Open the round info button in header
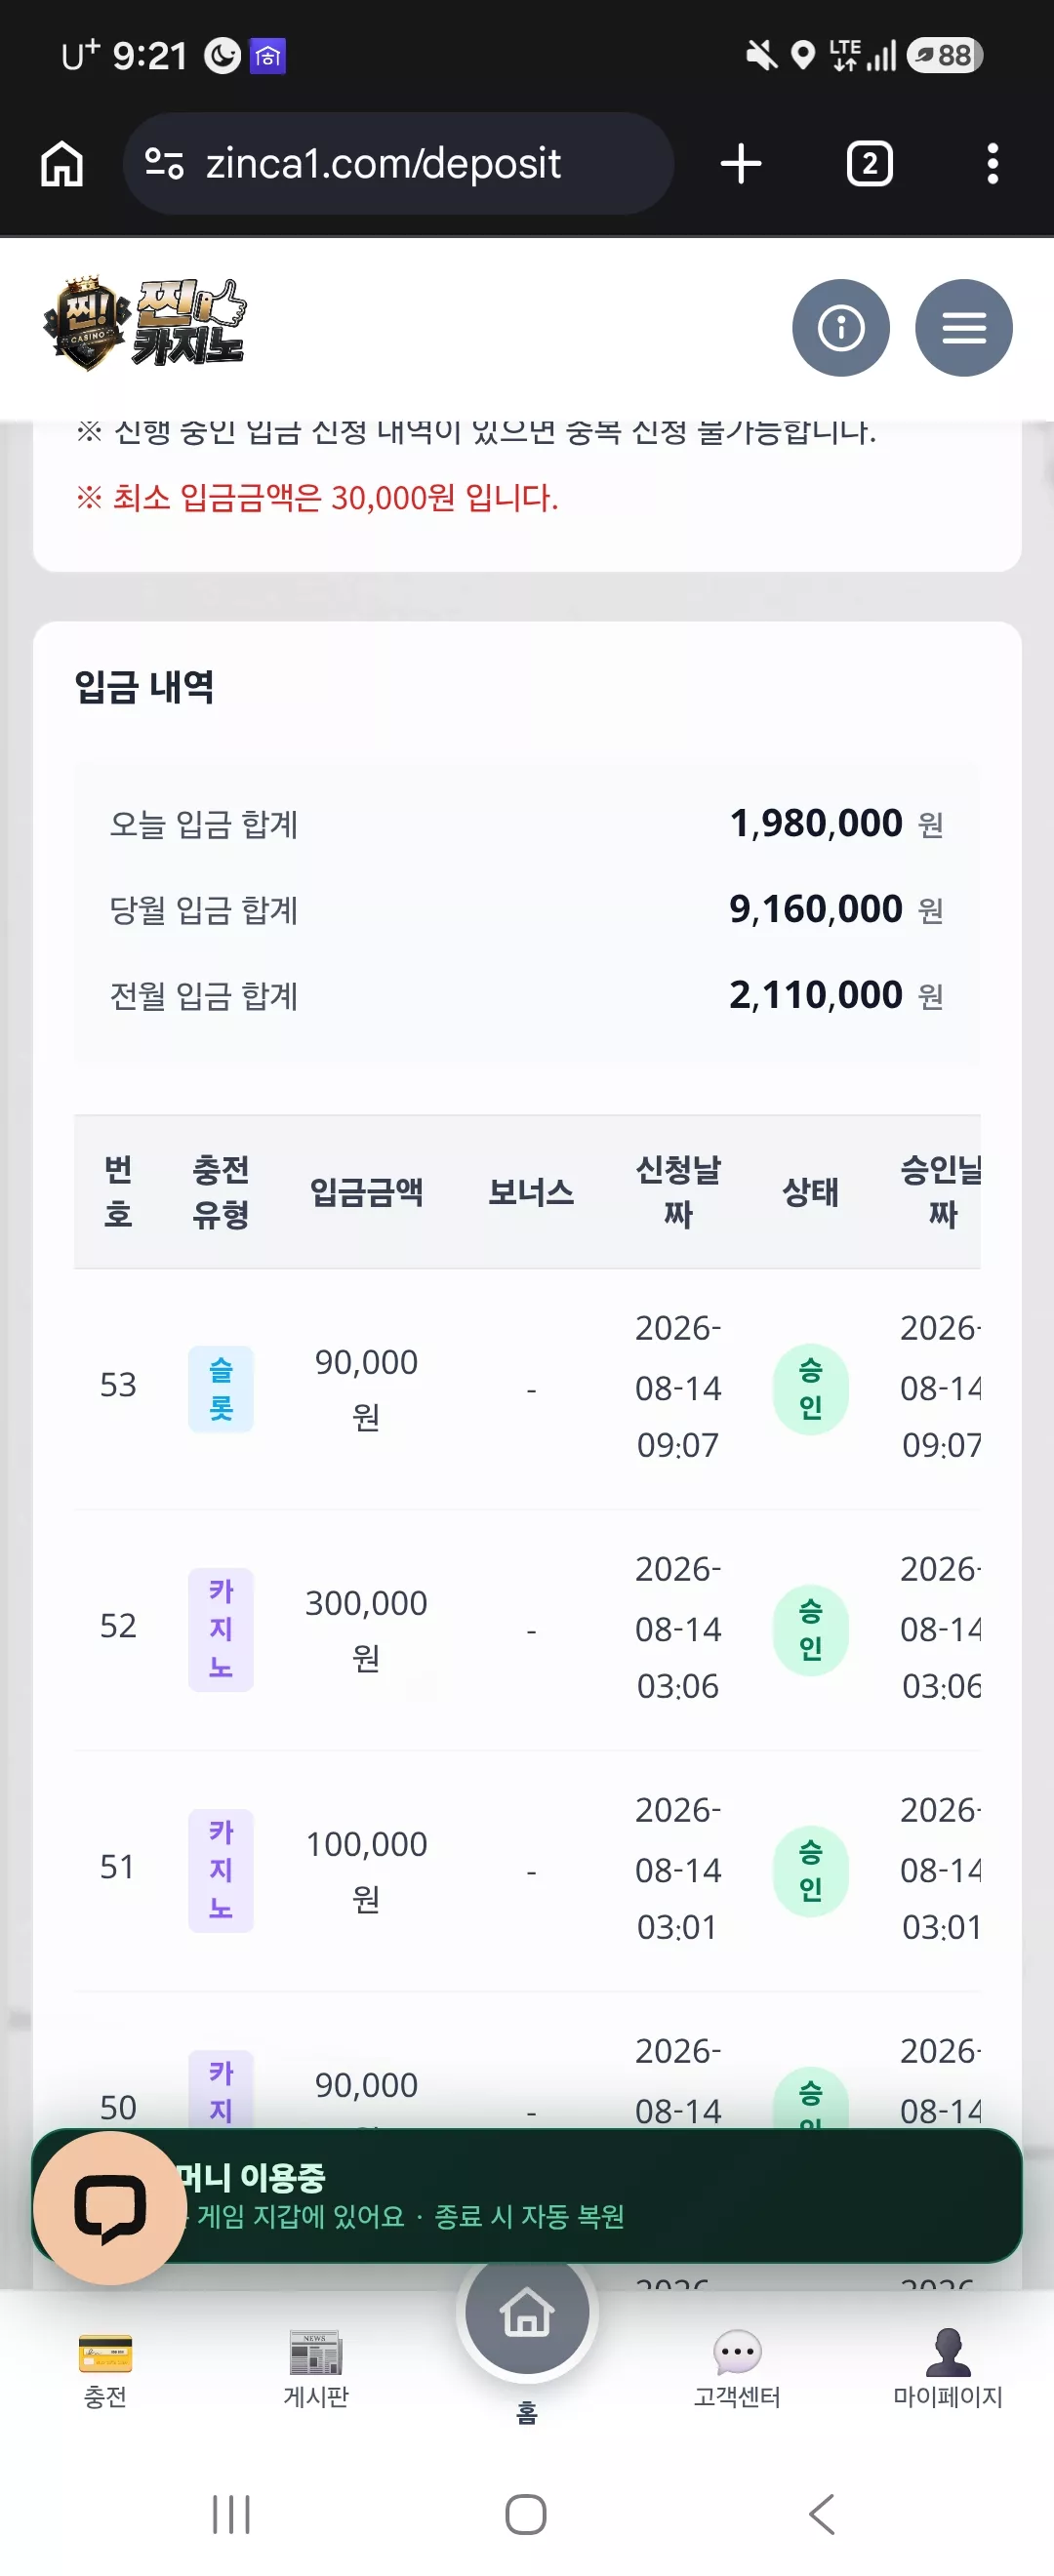The image size is (1054, 2576). coord(840,328)
